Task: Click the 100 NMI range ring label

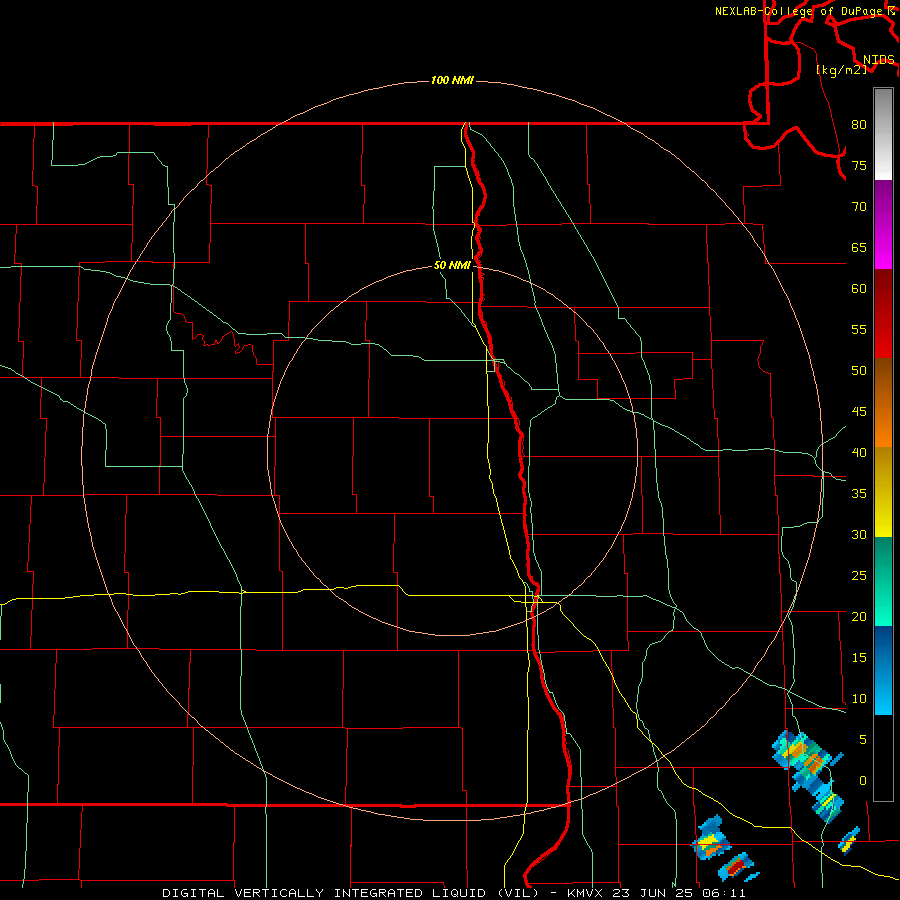Action: click(x=452, y=80)
